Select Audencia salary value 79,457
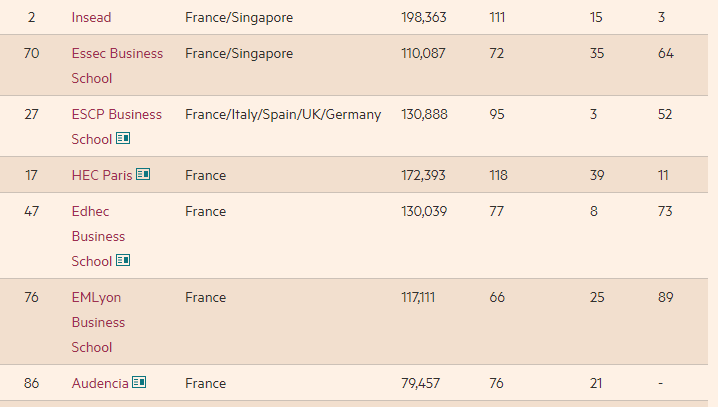 pyautogui.click(x=420, y=383)
